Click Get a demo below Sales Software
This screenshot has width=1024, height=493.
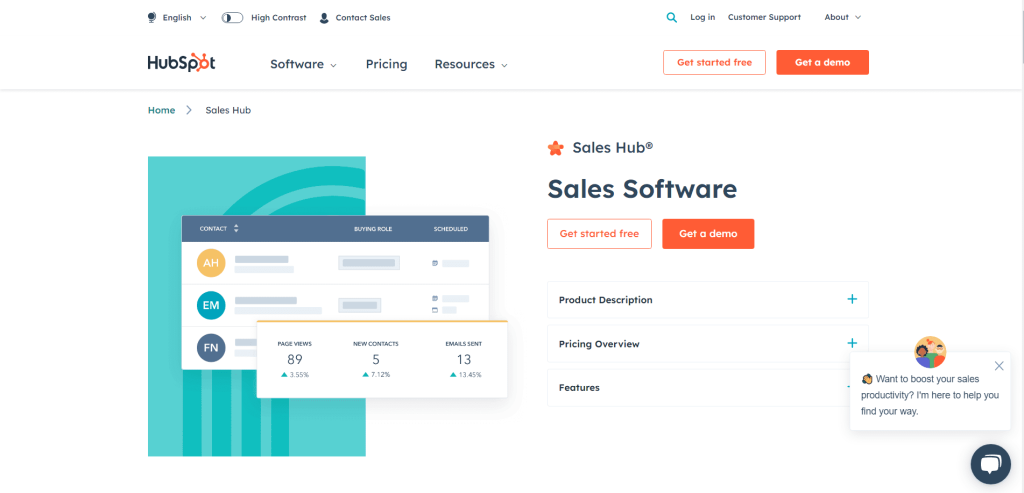(x=708, y=234)
